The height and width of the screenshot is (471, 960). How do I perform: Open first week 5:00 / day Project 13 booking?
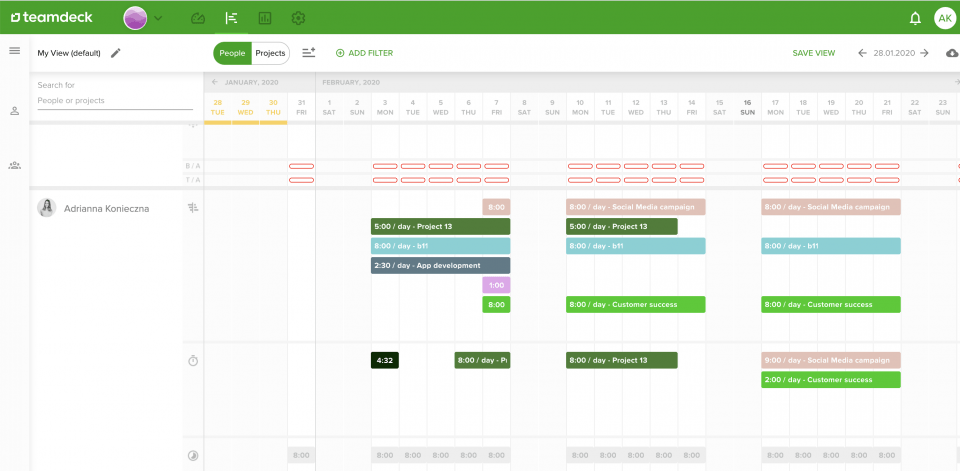pos(440,227)
